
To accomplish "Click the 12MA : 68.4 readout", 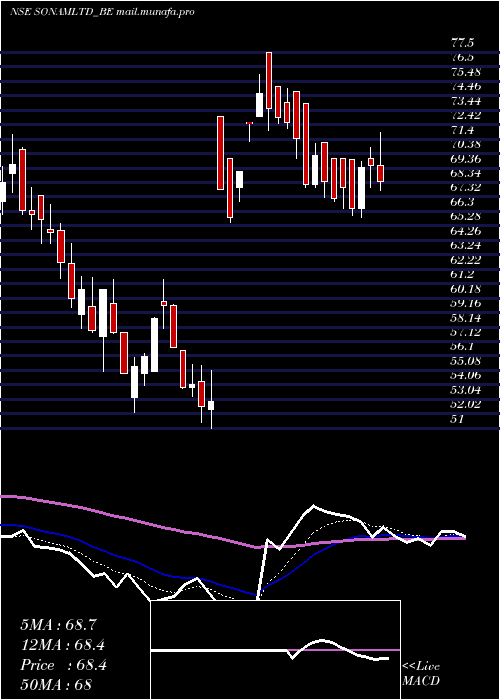I will (x=63, y=645).
